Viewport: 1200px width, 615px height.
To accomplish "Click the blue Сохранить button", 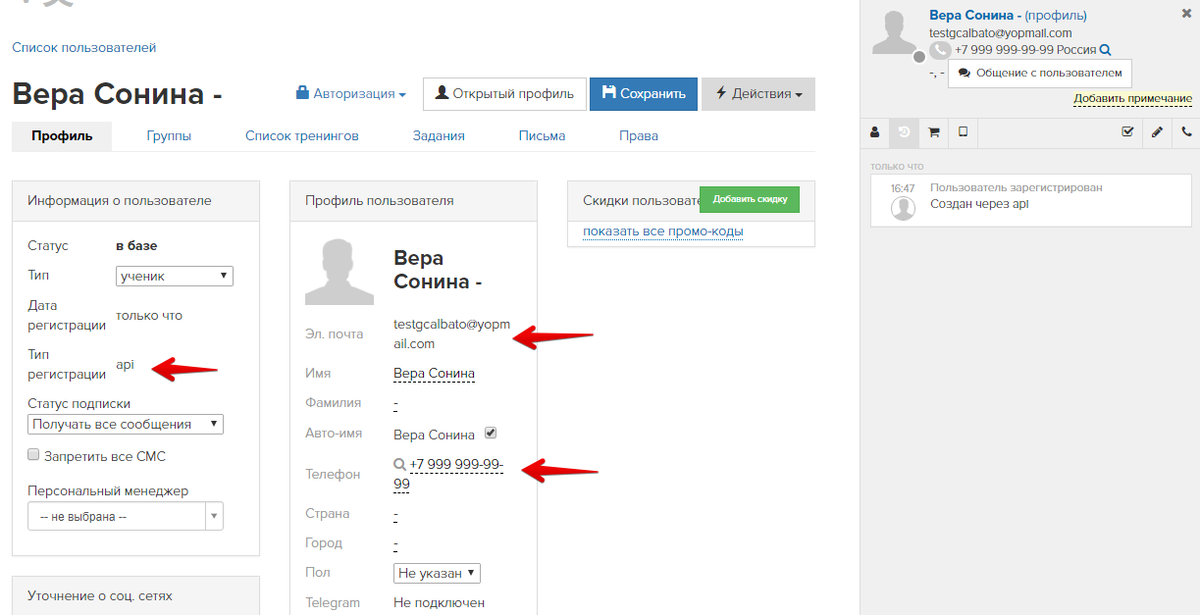I will coord(644,94).
